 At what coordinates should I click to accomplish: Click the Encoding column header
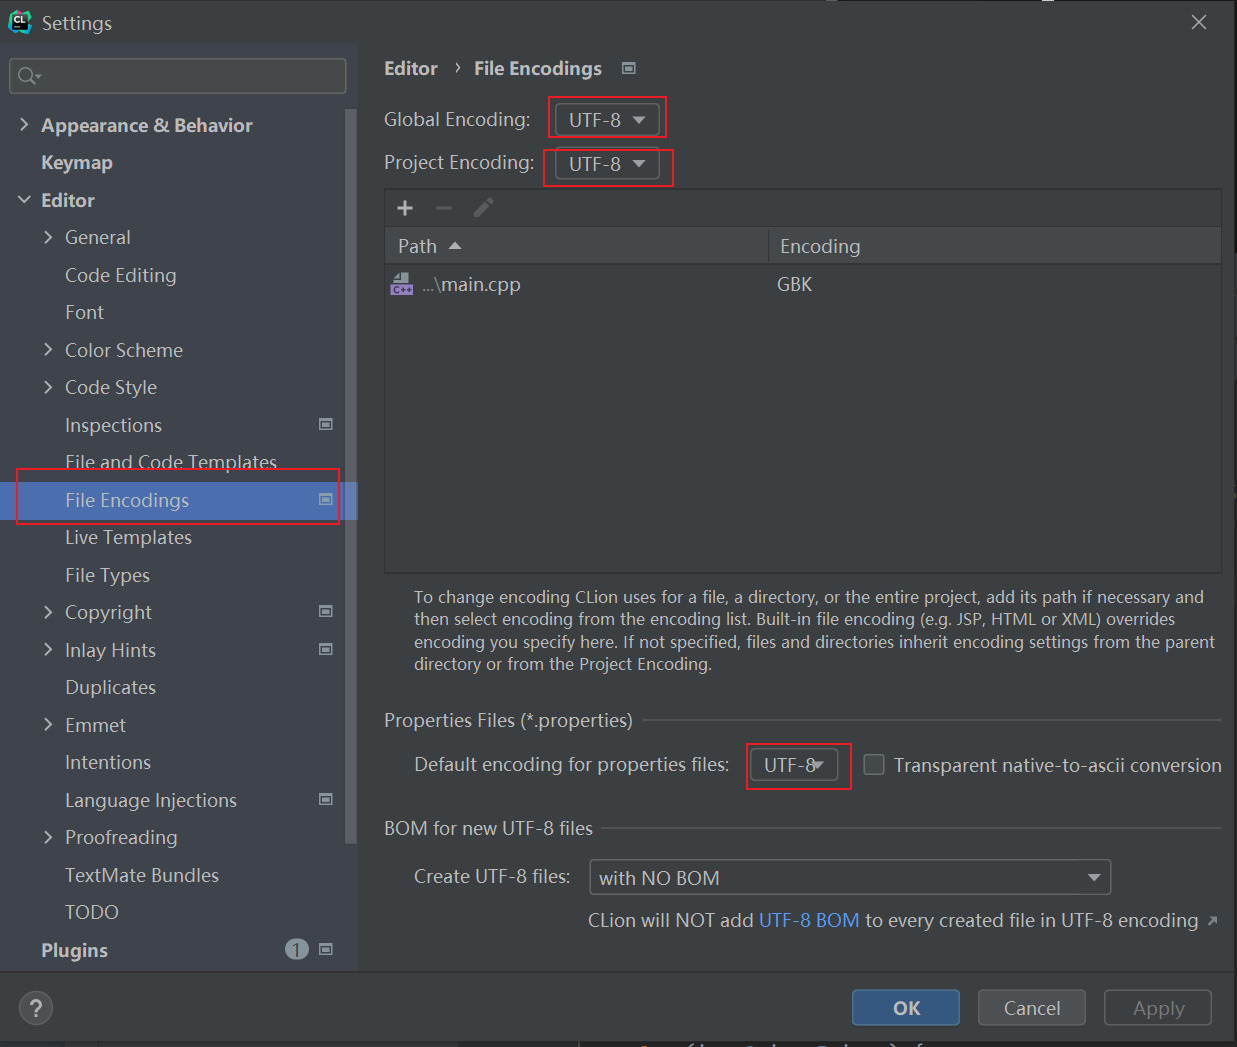[995, 246]
